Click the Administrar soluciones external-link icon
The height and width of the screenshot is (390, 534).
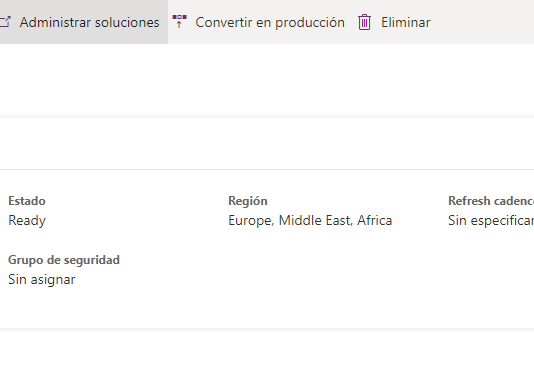point(5,22)
